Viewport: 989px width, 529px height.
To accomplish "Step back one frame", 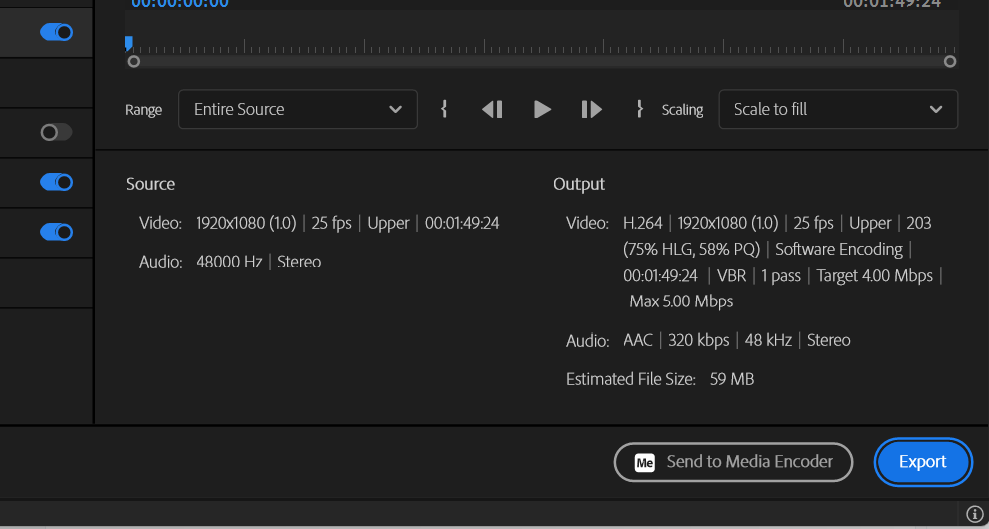I will 492,109.
